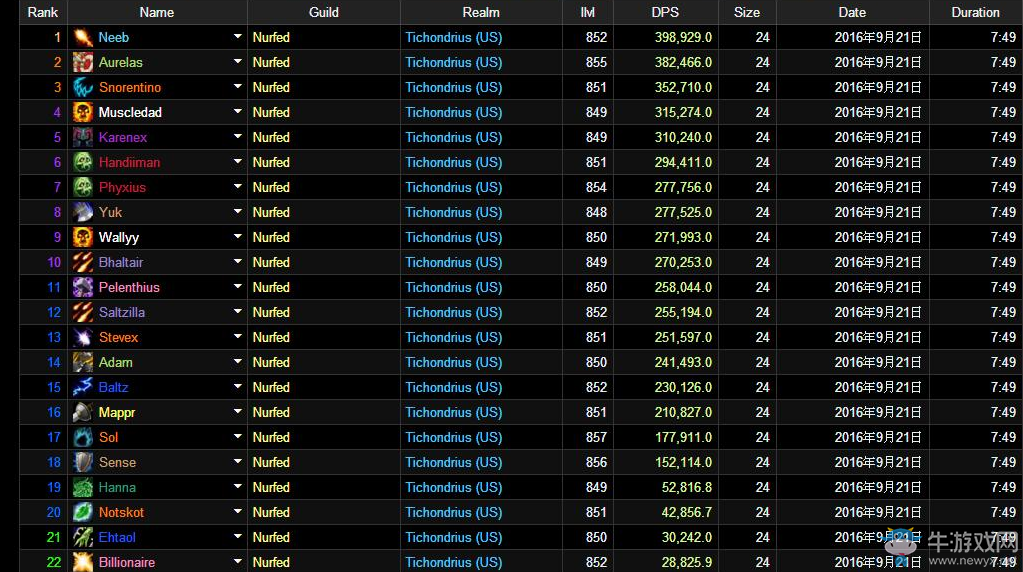Sort the table by DPS column header
1023x572 pixels.
664,12
